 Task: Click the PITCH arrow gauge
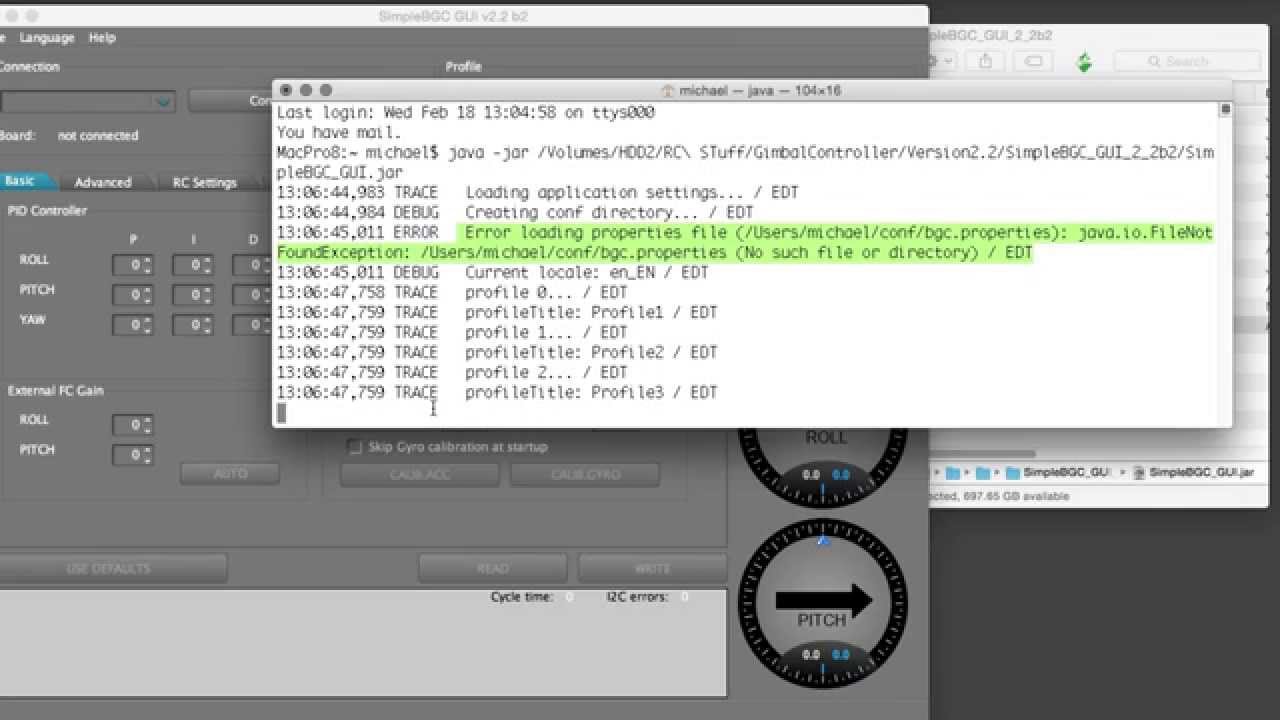[823, 605]
